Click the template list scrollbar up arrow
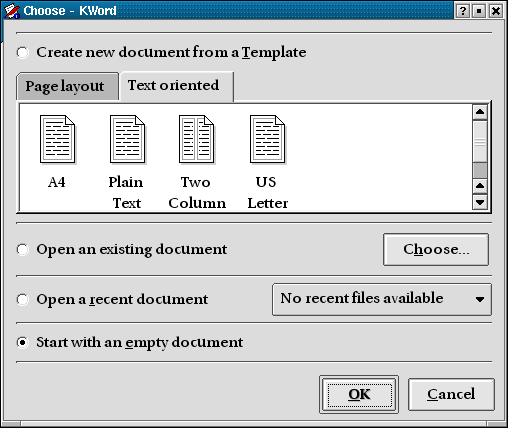Image resolution: width=508 pixels, height=428 pixels. pyautogui.click(x=480, y=112)
